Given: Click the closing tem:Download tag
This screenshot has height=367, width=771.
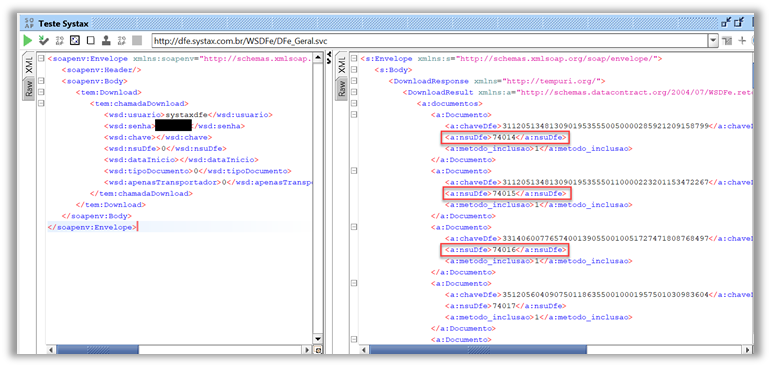Looking at the screenshot, I should 111,205.
